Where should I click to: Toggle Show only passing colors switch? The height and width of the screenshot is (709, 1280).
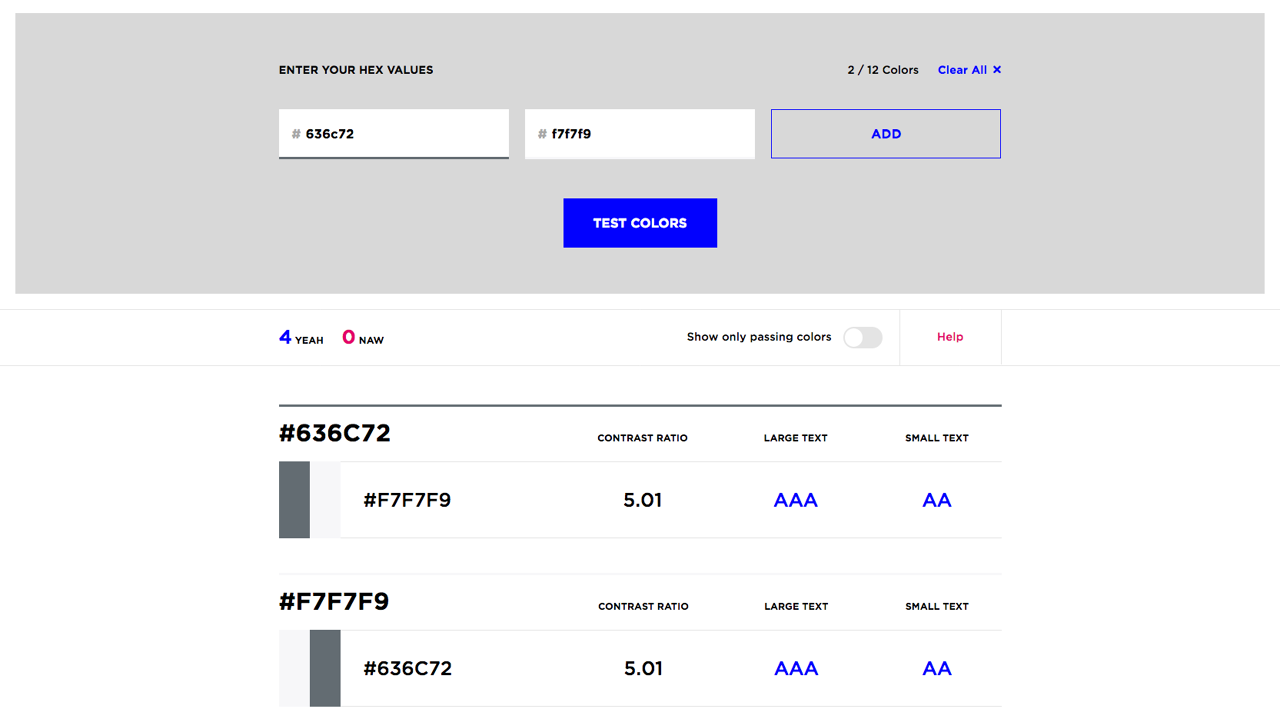tap(862, 337)
